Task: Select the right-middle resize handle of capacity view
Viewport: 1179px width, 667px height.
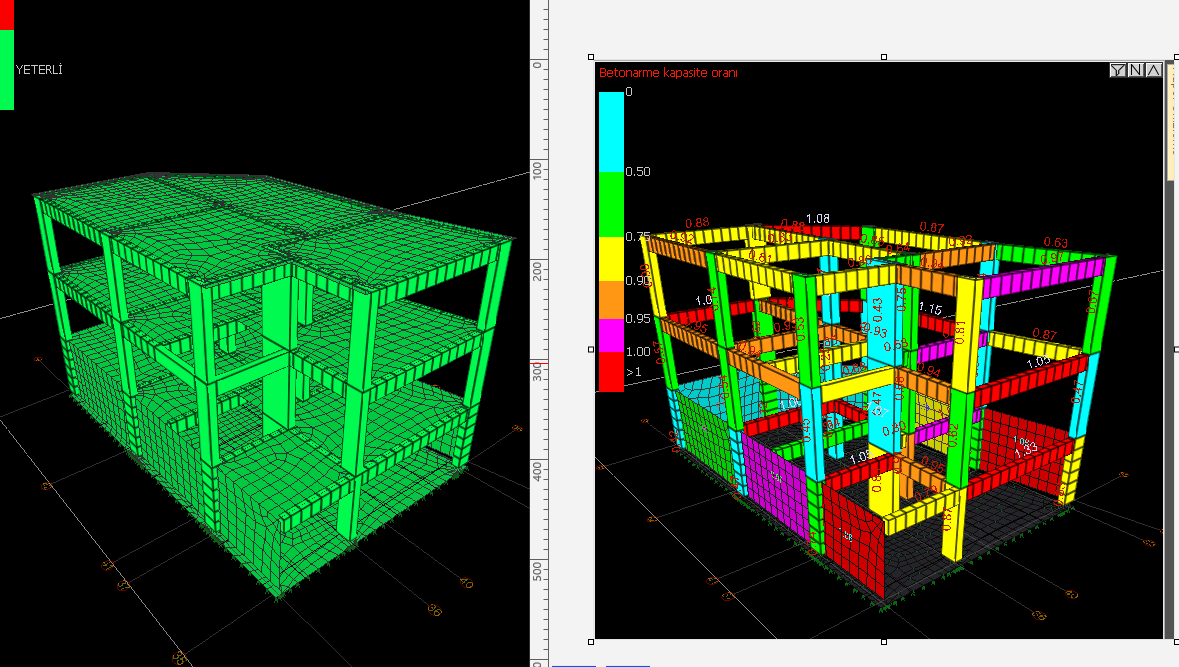Action: (1175, 349)
